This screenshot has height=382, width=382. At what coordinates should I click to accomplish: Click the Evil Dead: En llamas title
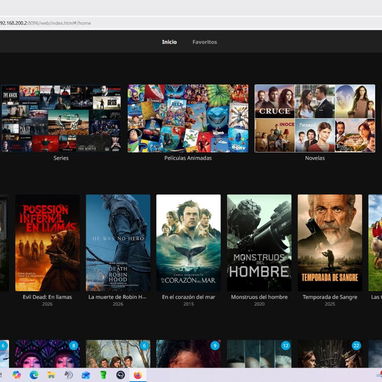click(47, 297)
